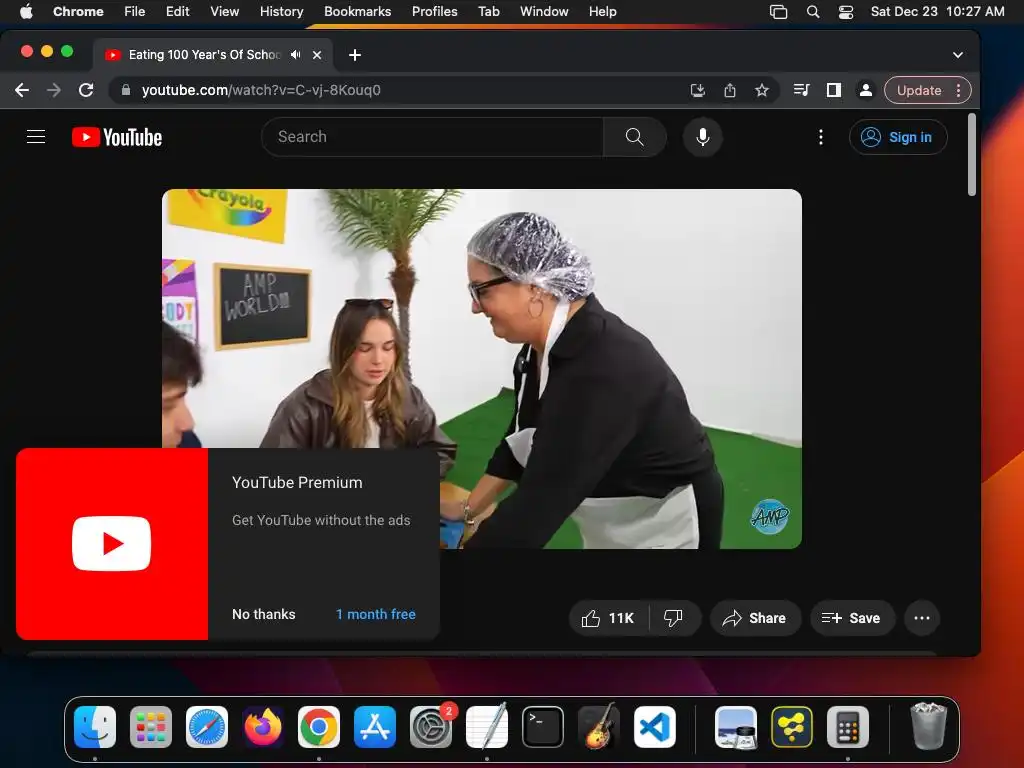Image resolution: width=1024 pixels, height=768 pixels.
Task: Open Spotlight search in menu bar
Action: pos(813,12)
